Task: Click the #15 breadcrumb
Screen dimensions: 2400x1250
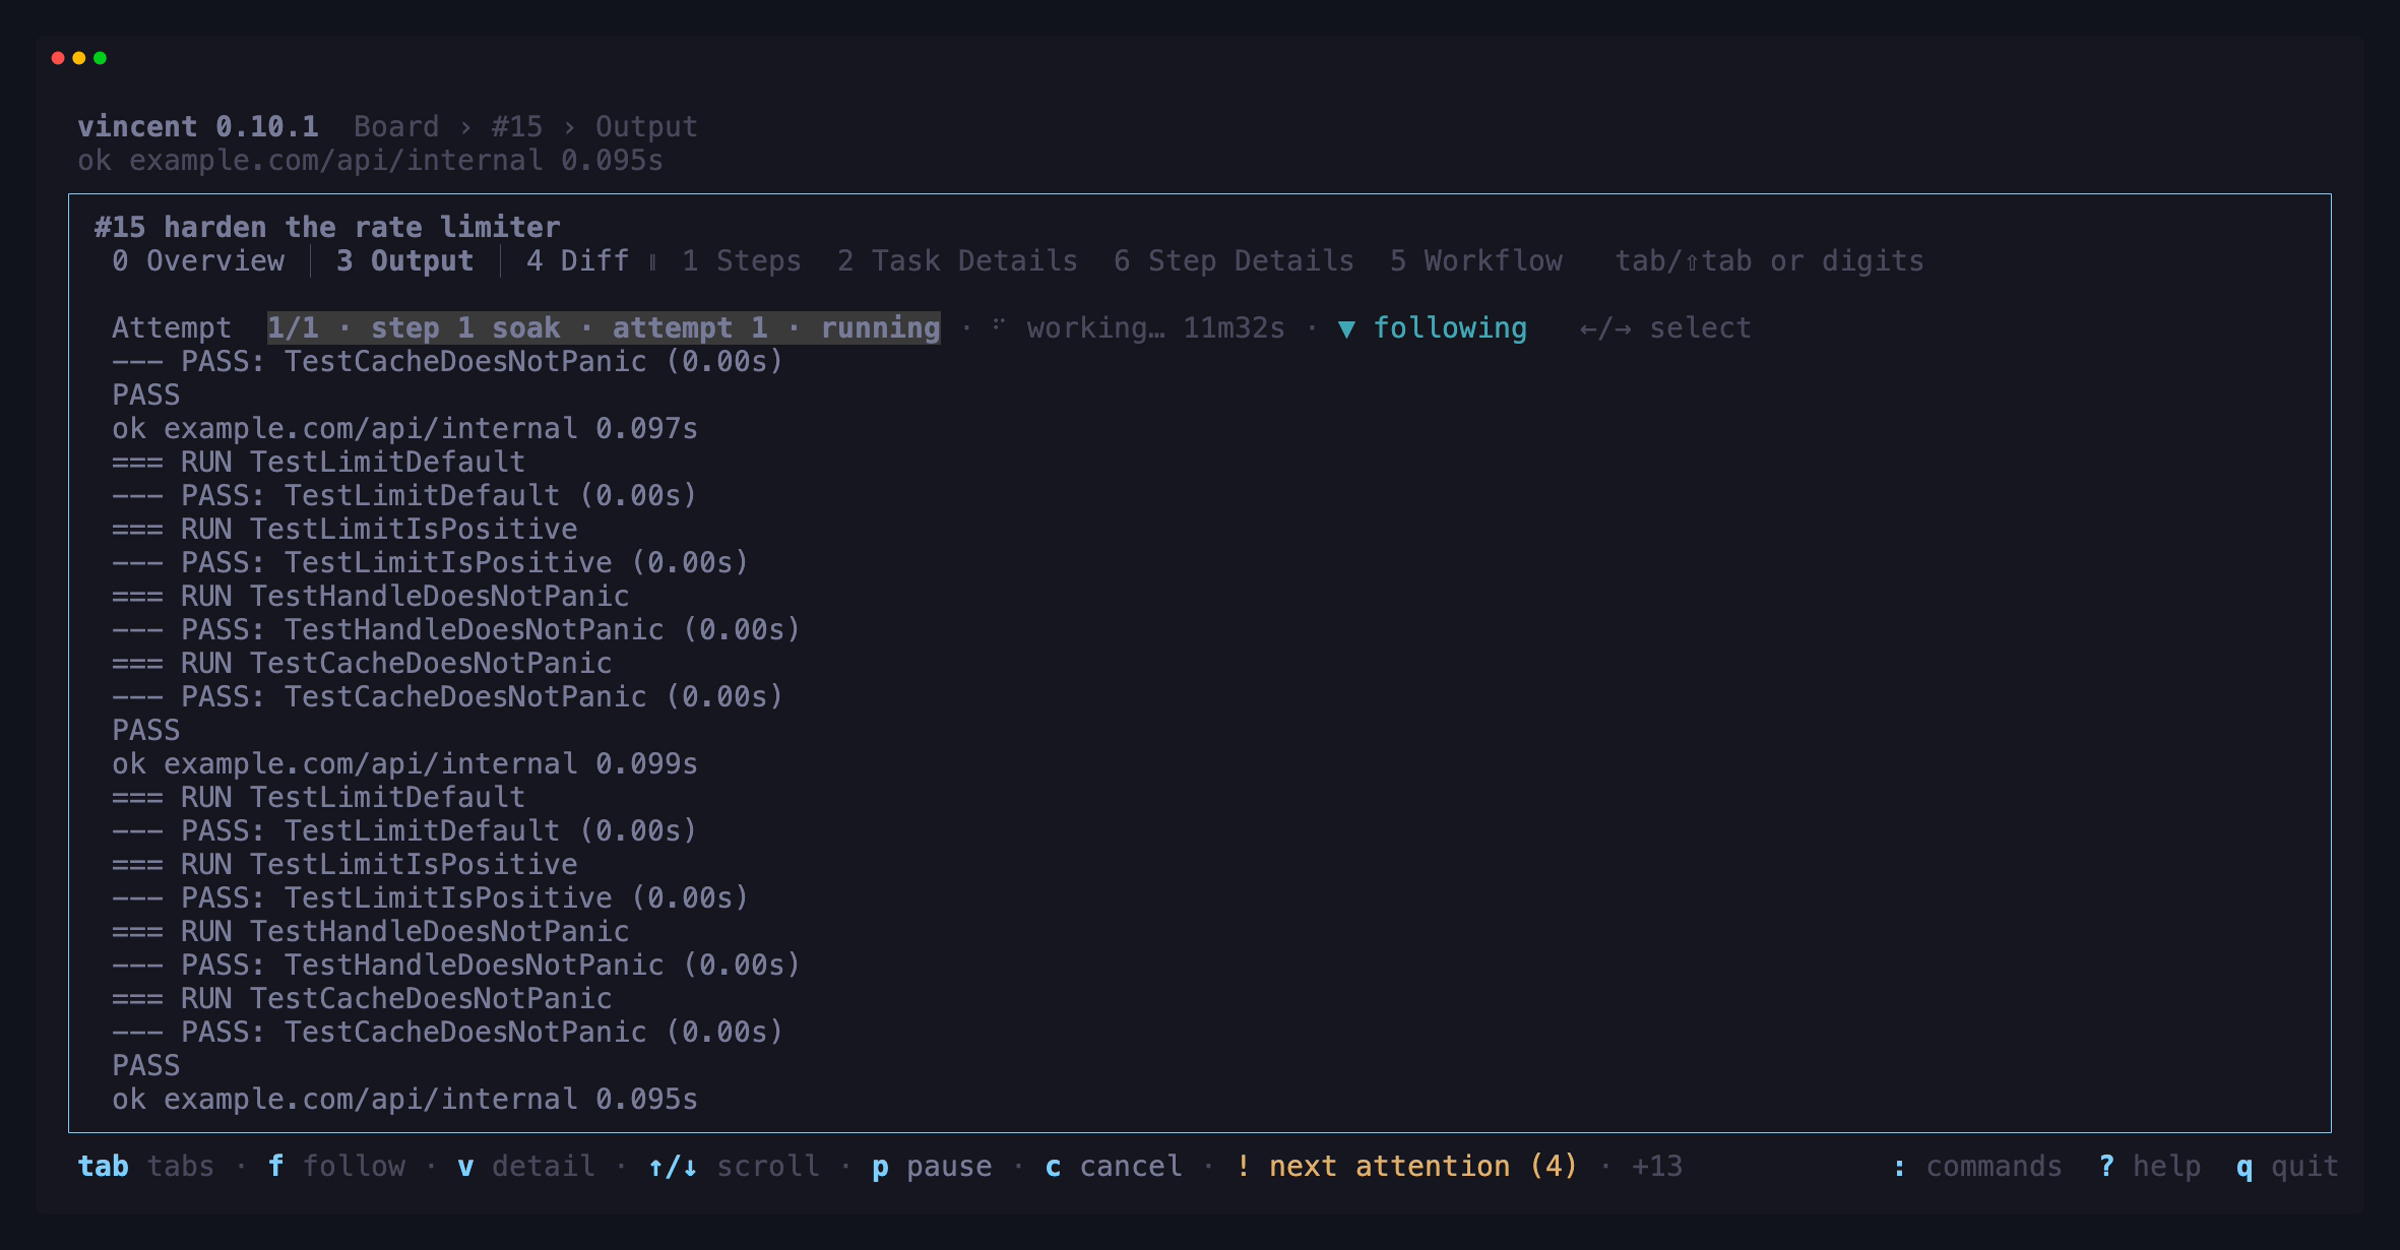Action: (516, 127)
